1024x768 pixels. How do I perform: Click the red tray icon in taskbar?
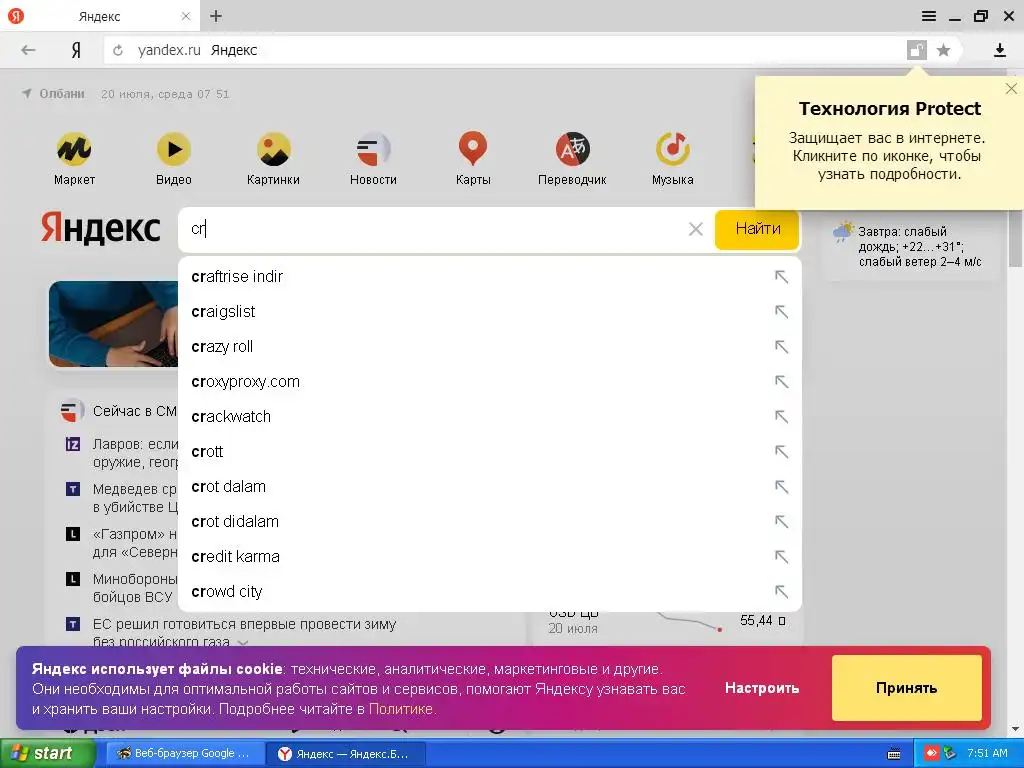click(x=931, y=754)
